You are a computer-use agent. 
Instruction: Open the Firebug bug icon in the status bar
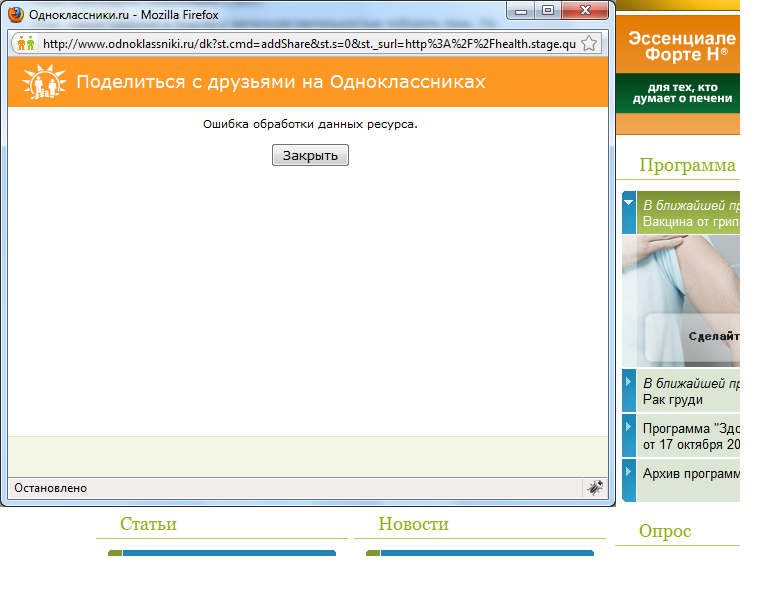click(595, 488)
